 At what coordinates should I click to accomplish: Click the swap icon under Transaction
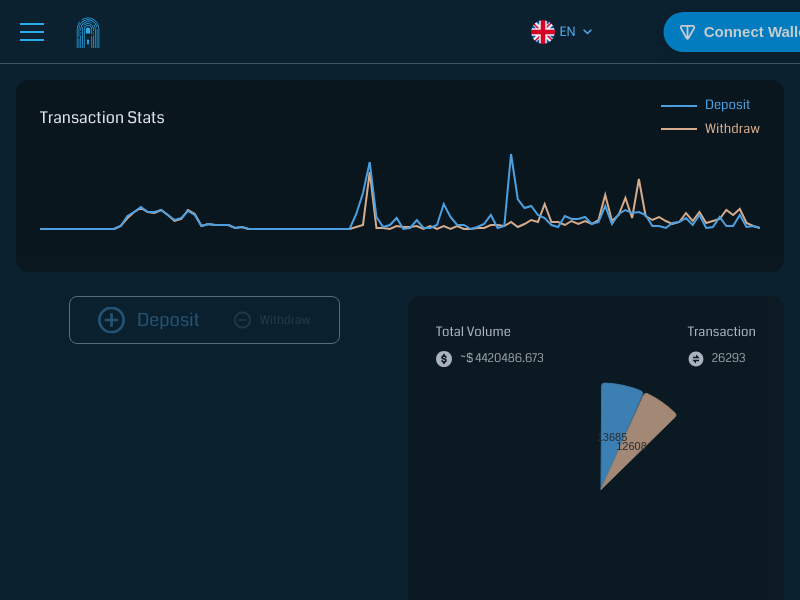pos(696,359)
